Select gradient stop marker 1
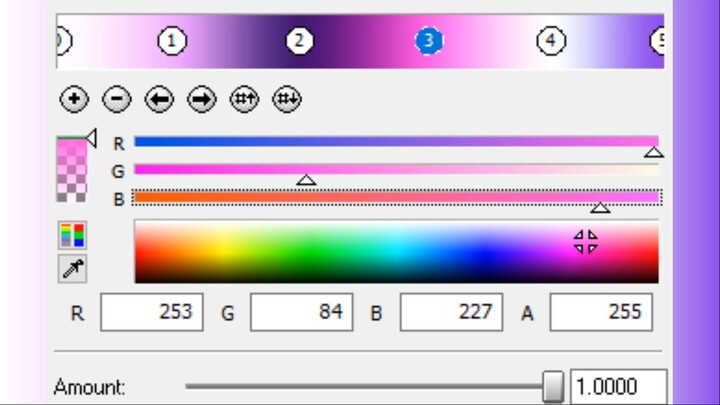The height and width of the screenshot is (405, 720). (x=173, y=41)
